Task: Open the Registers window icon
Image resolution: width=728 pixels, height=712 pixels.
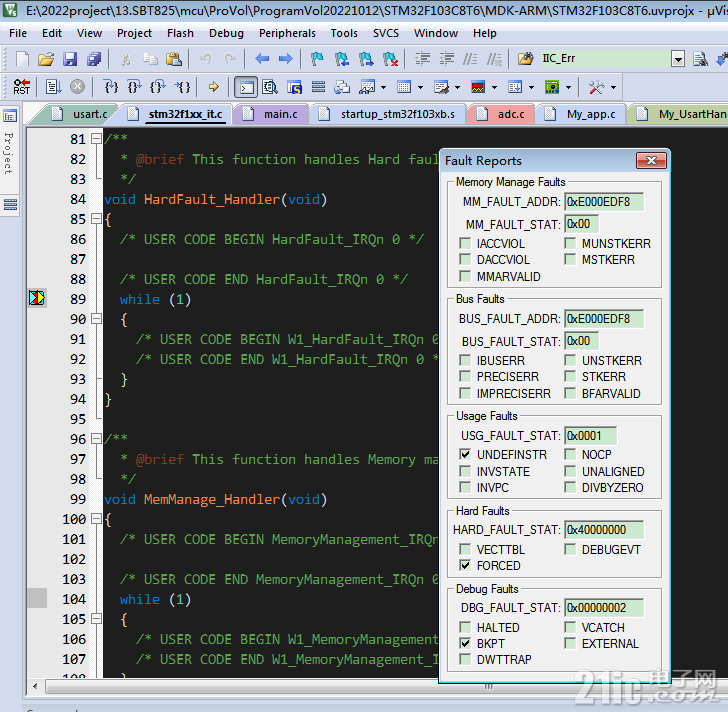Action: pyautogui.click(x=318, y=87)
